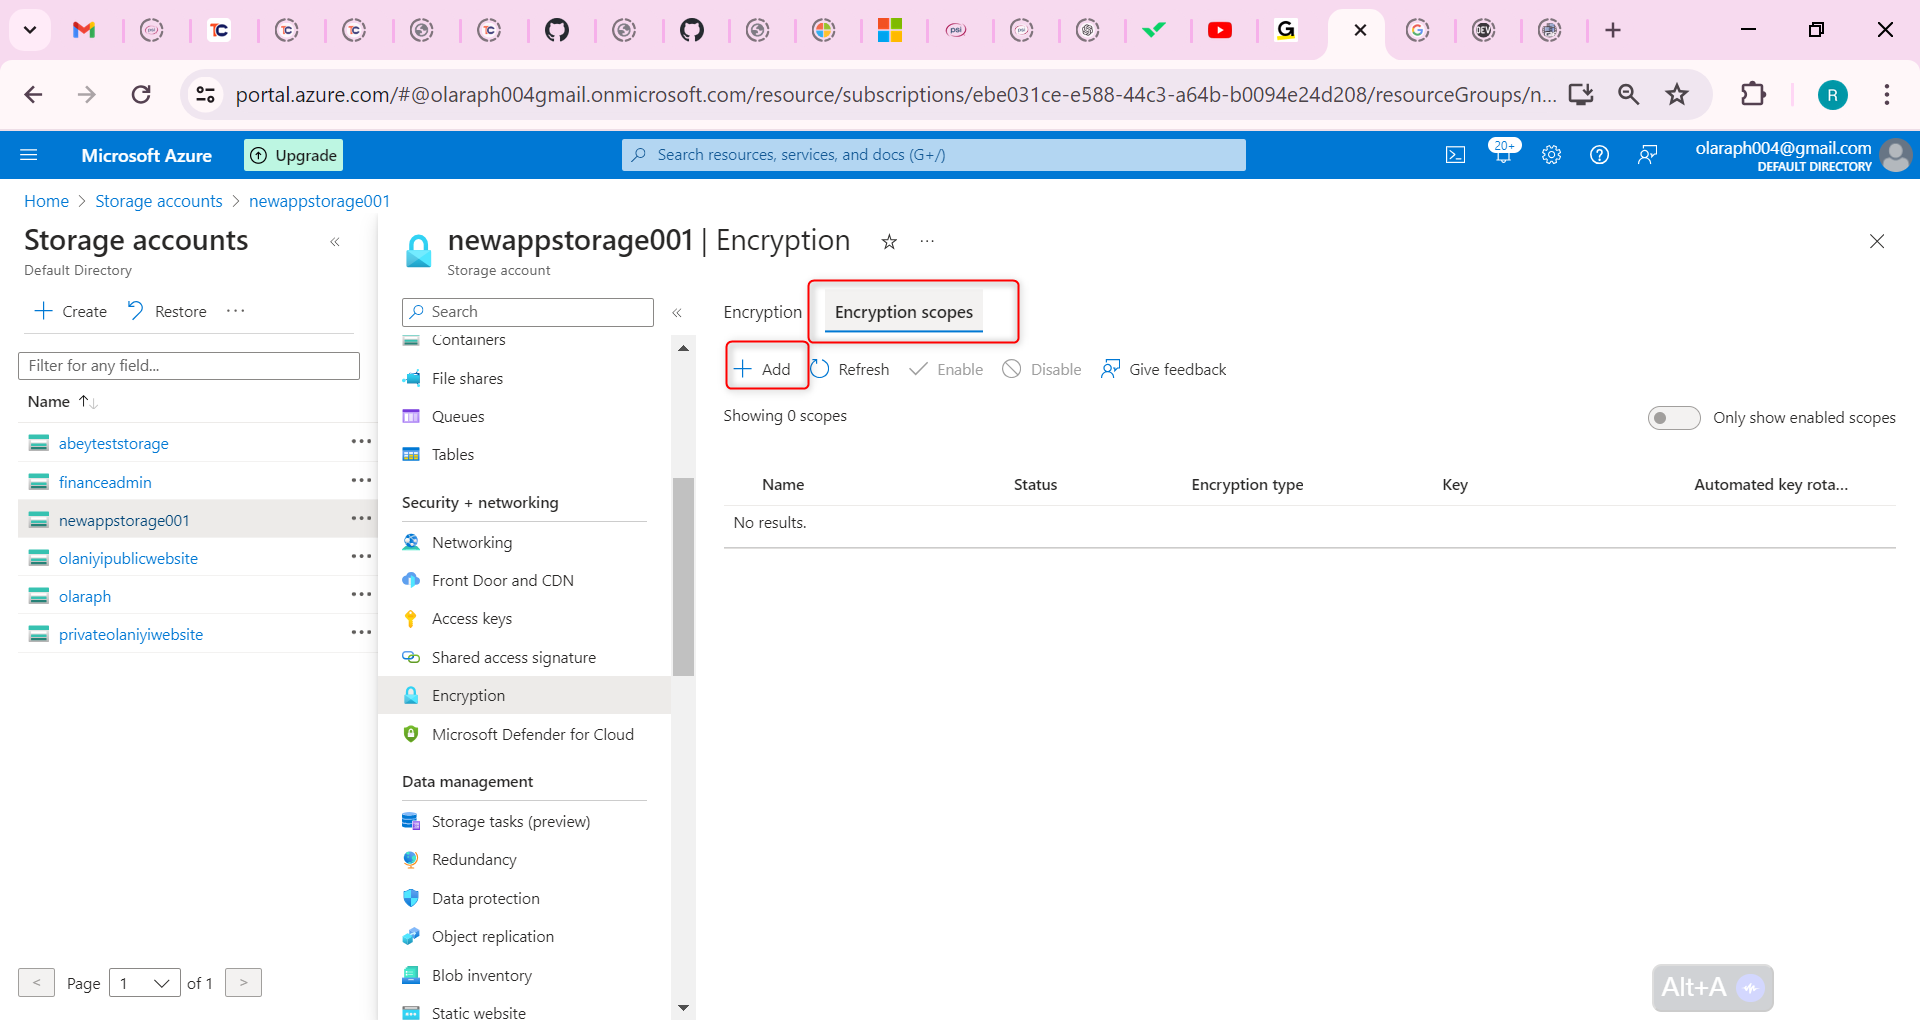The width and height of the screenshot is (1920, 1020).
Task: Open the notifications bell
Action: [x=1503, y=154]
